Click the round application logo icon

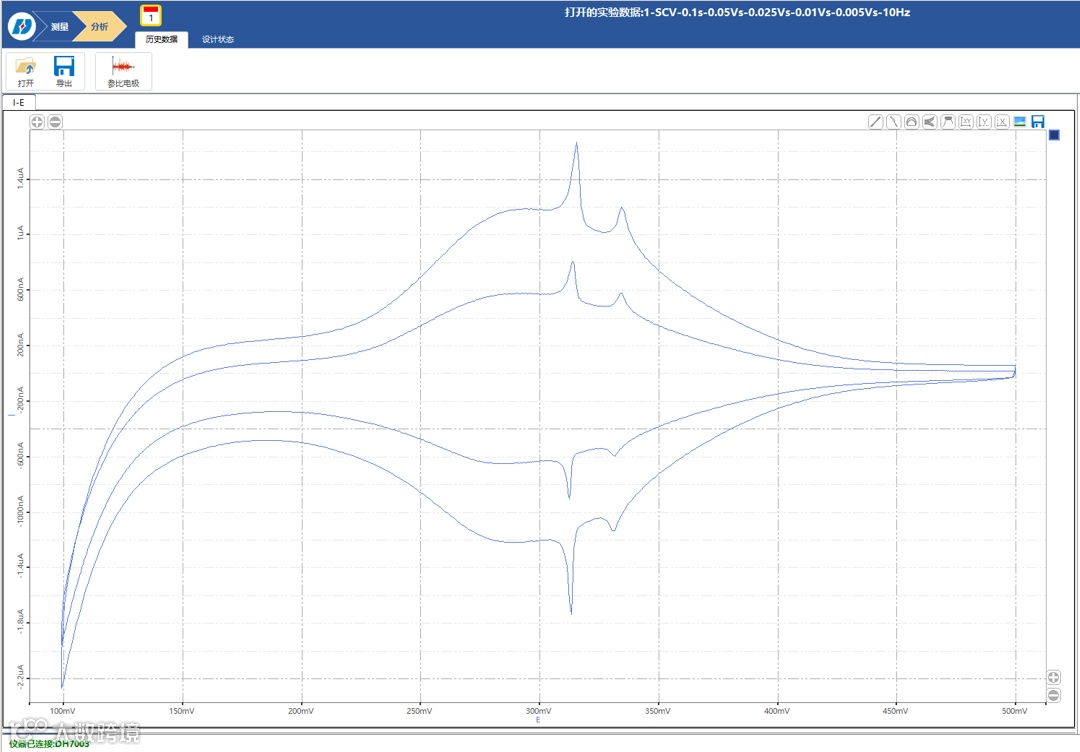click(22, 26)
